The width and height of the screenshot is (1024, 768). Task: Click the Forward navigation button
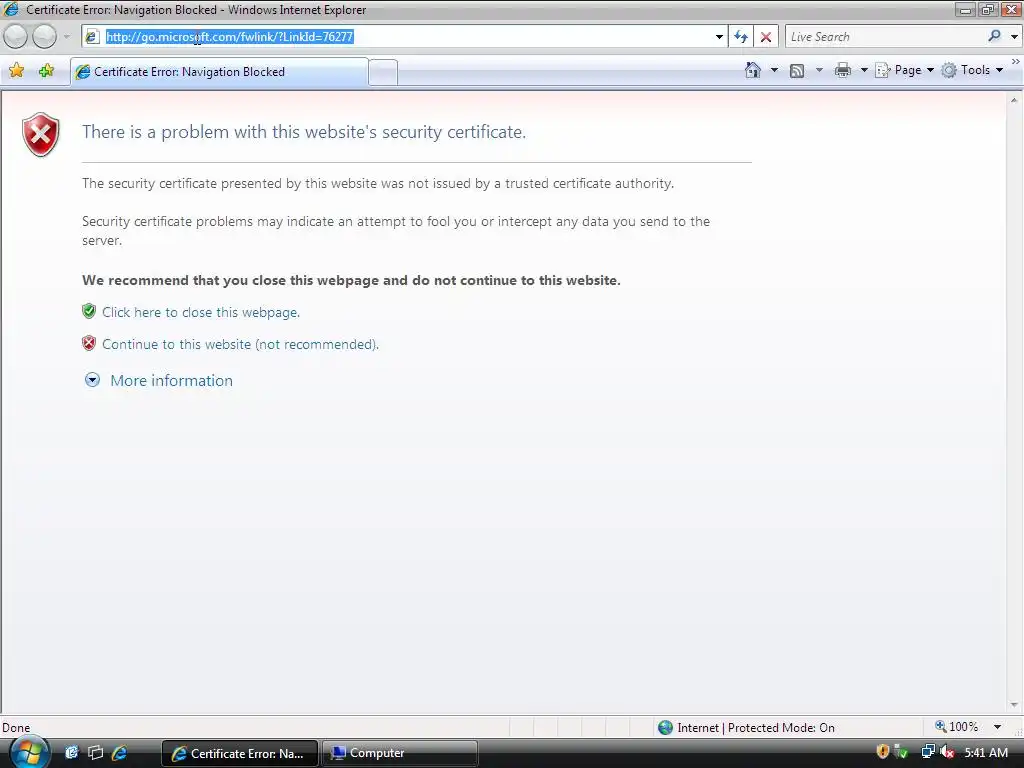point(44,37)
